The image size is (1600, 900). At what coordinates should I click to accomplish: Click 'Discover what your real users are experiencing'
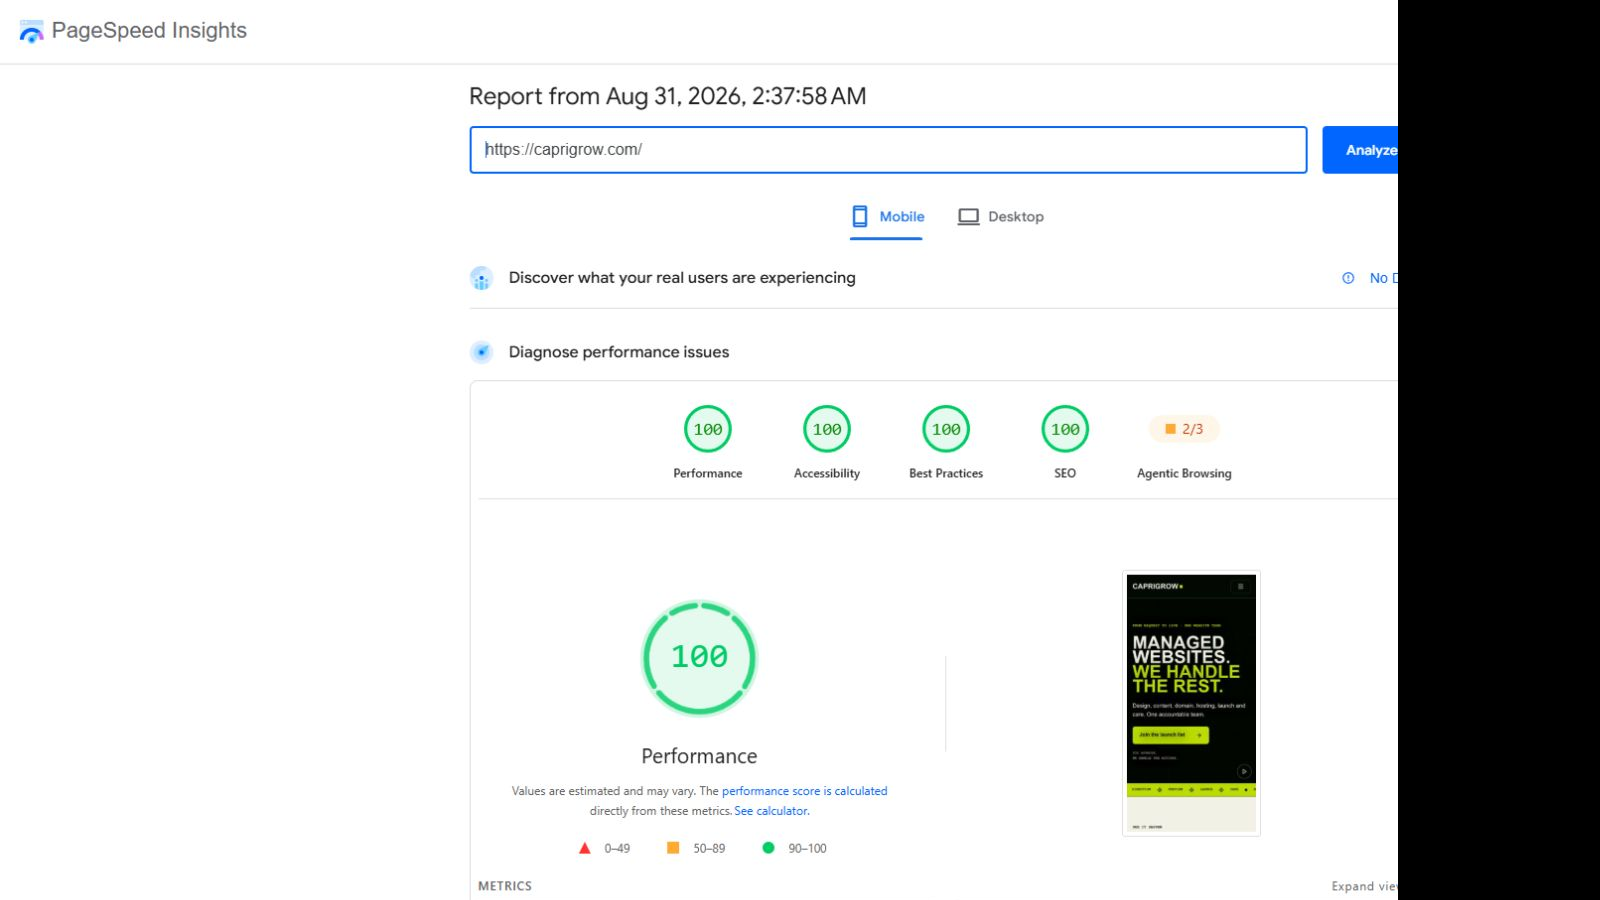(x=682, y=278)
